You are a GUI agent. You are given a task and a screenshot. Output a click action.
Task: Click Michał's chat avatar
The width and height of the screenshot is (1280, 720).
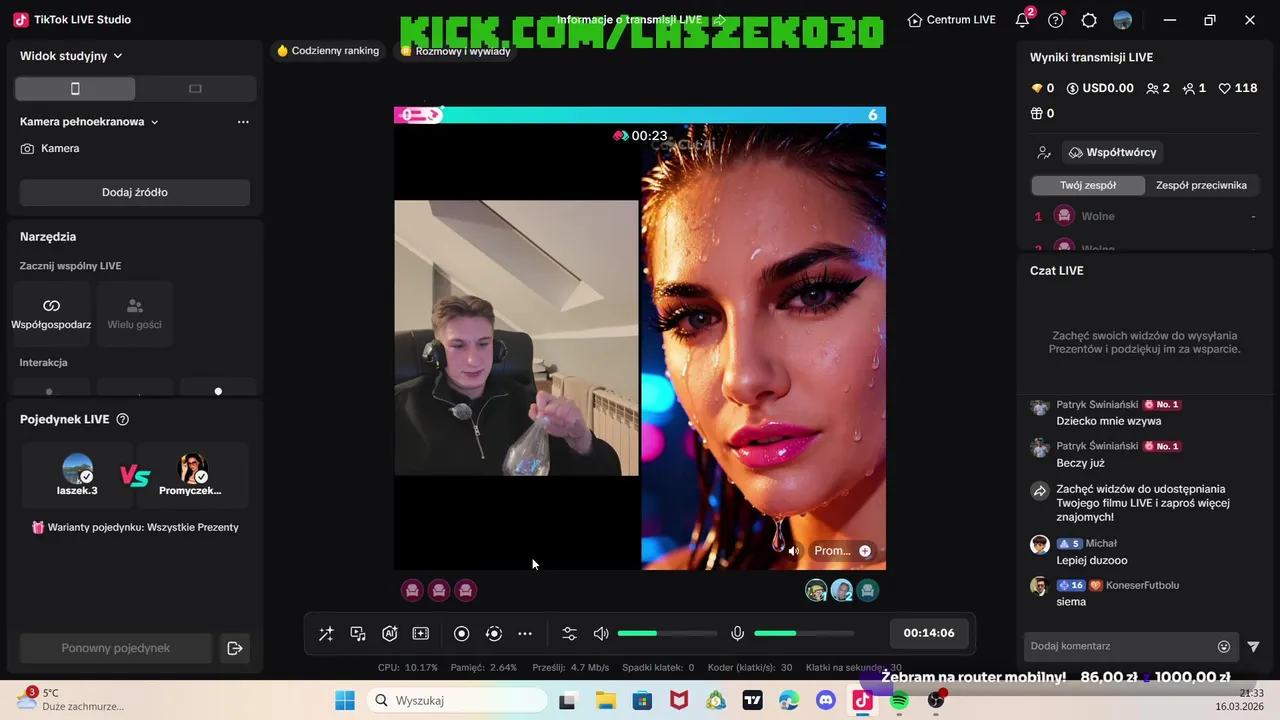pos(1040,544)
